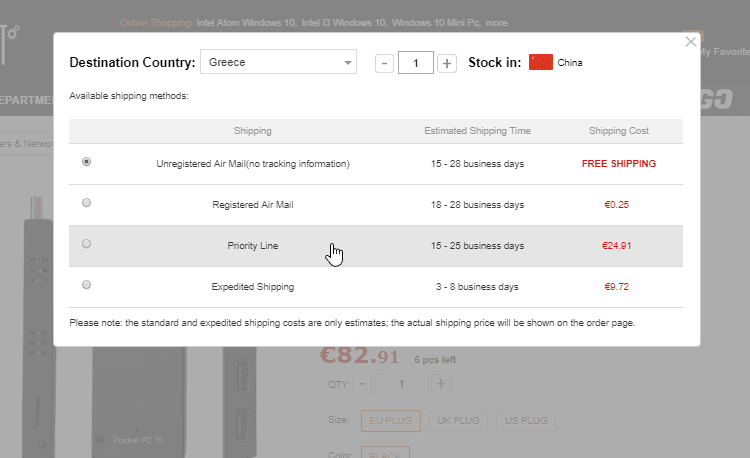Select Registered Air Mail radio button
The height and width of the screenshot is (458, 750).
tap(86, 203)
